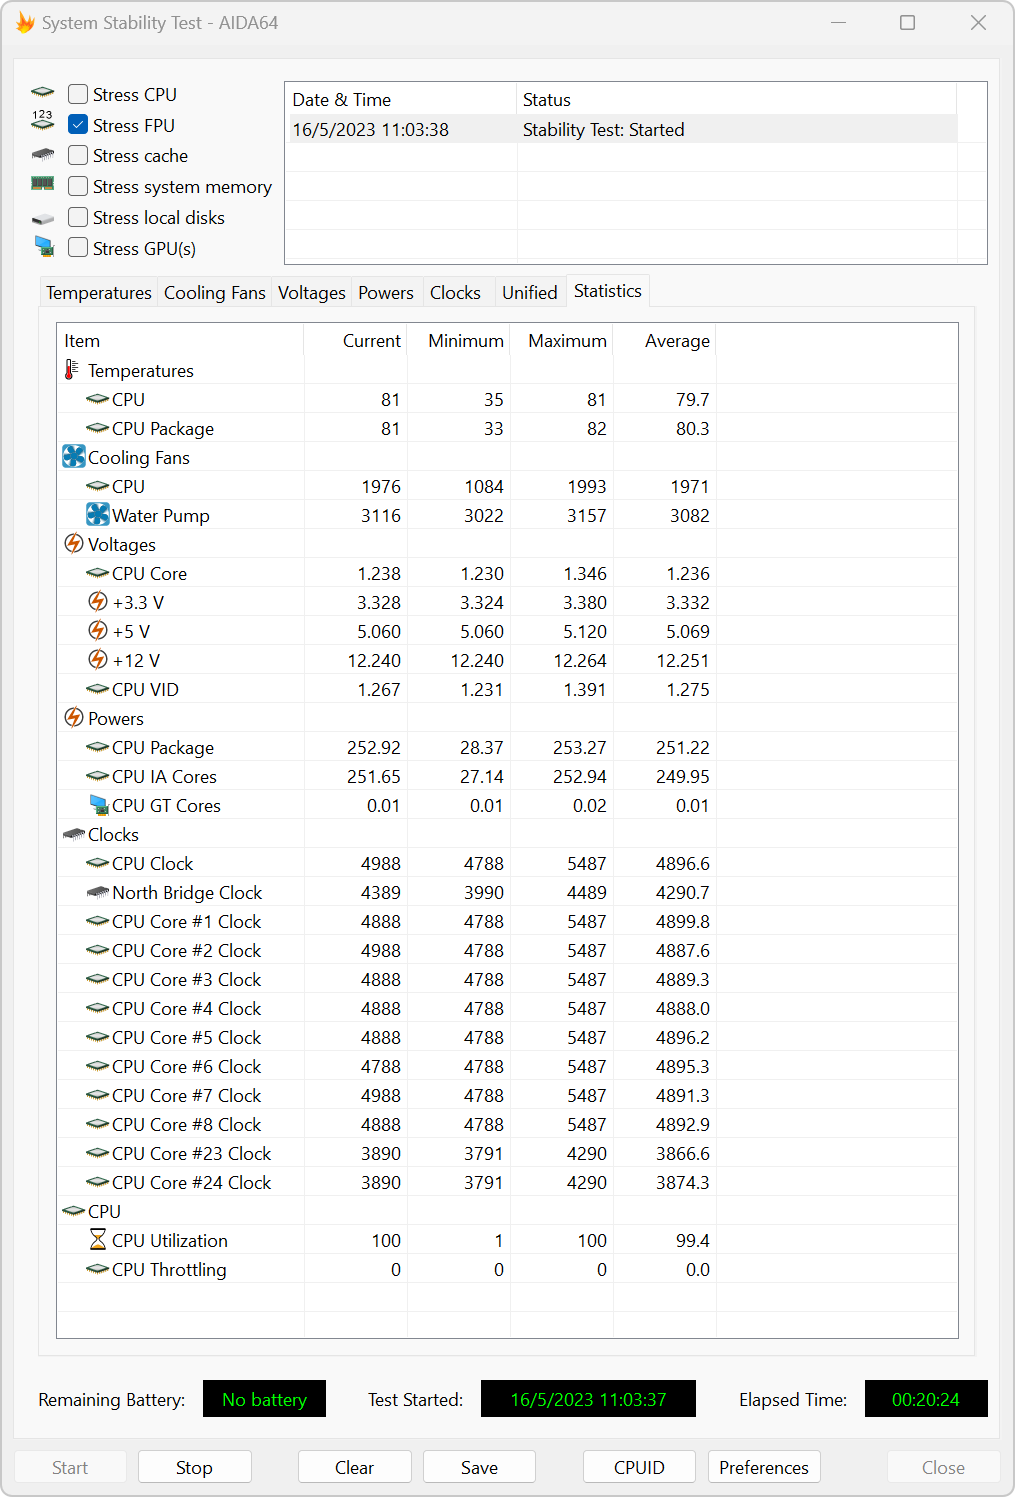Click the CPU GT Cores monitor icon

pos(98,805)
